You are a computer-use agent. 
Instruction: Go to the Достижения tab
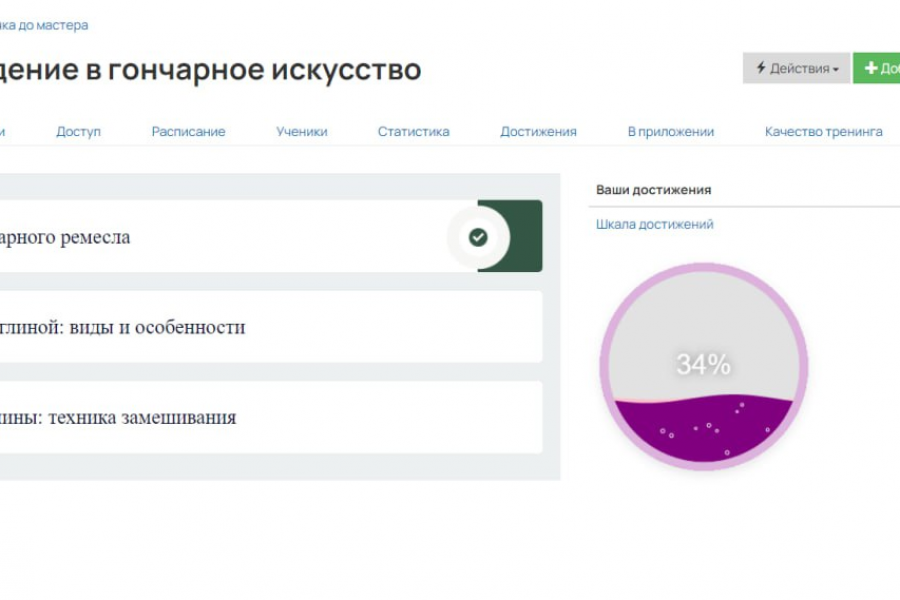click(538, 131)
